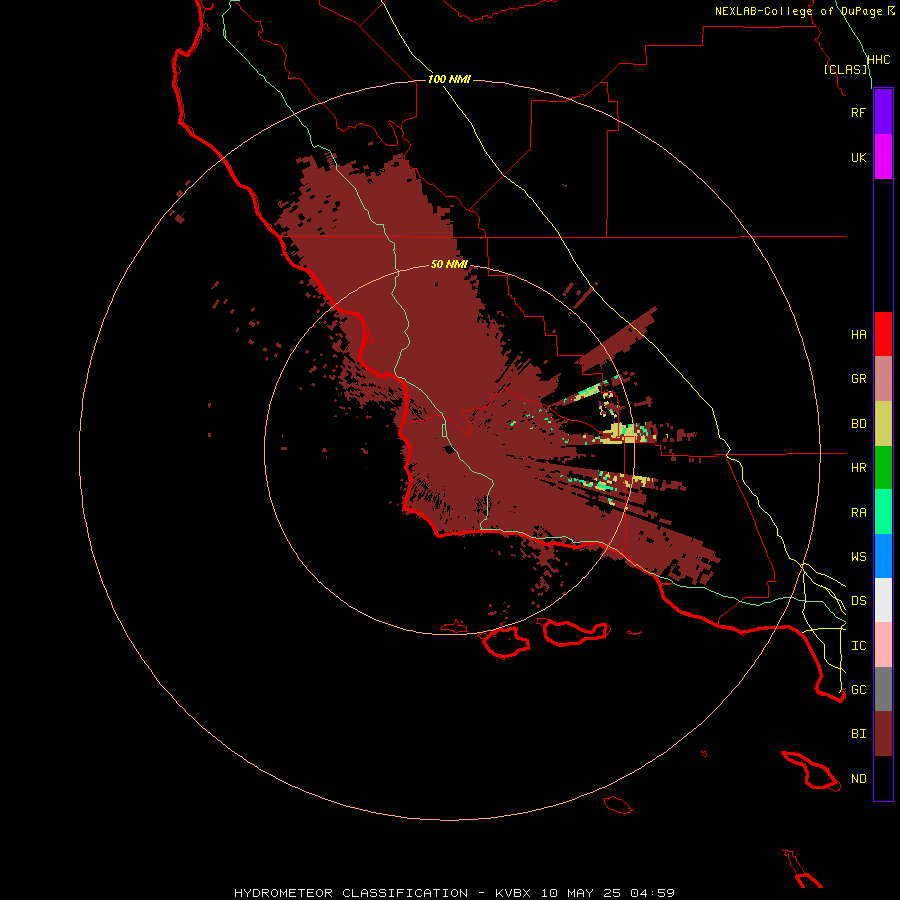Click the GC legend label

[858, 690]
